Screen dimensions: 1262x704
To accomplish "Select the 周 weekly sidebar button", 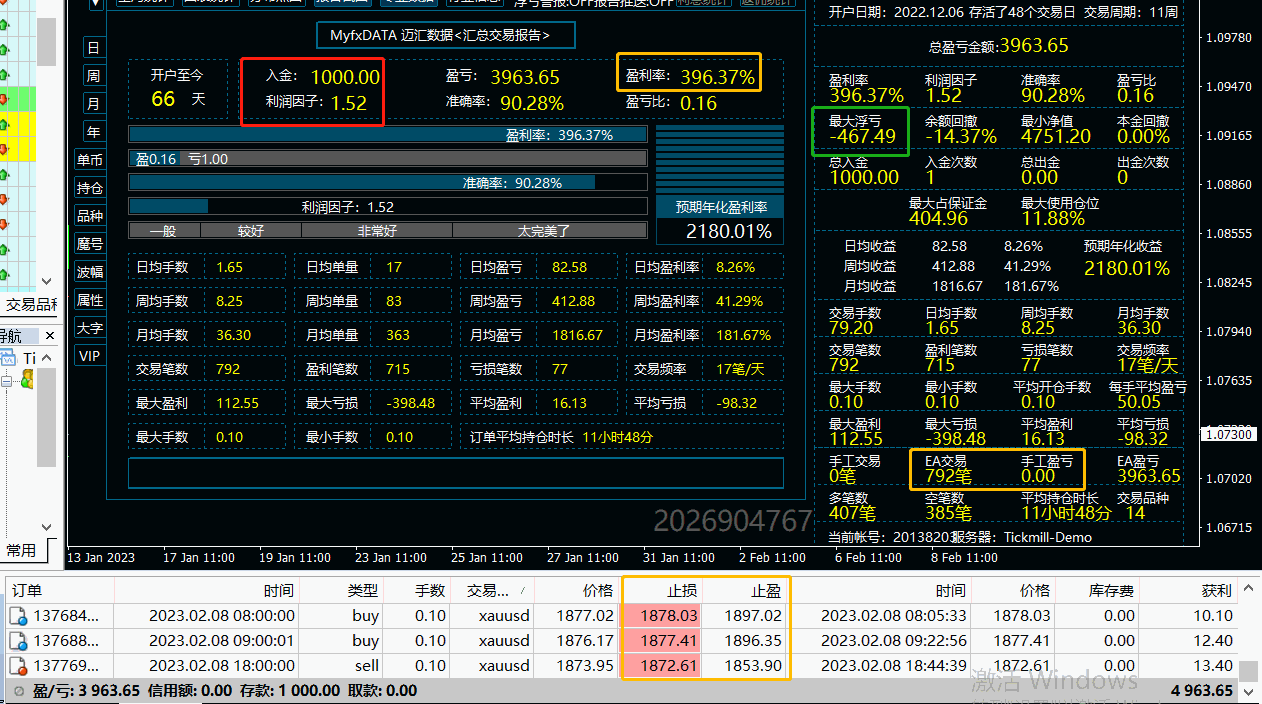I will point(93,76).
